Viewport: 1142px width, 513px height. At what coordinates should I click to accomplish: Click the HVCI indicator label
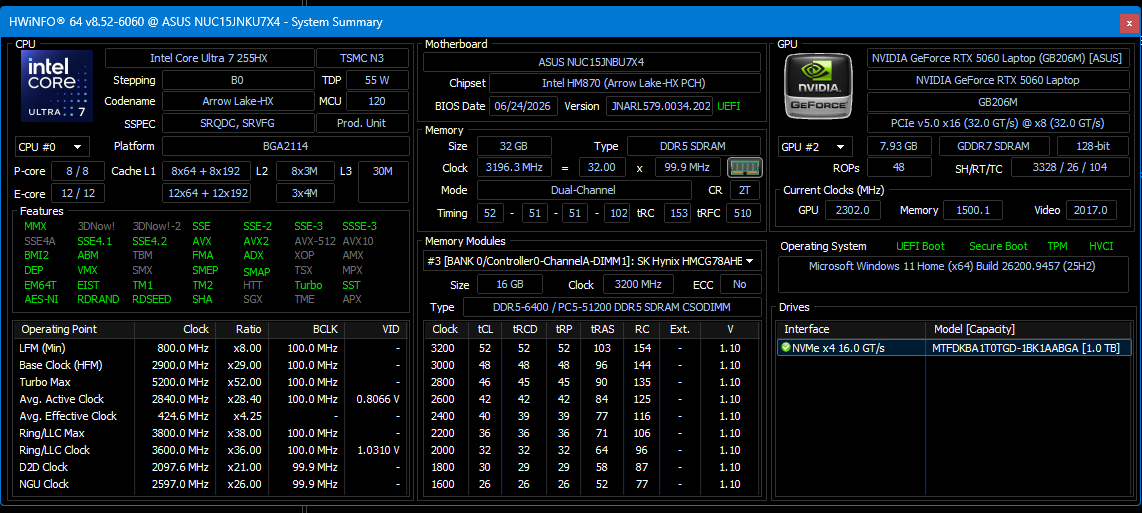(1100, 246)
